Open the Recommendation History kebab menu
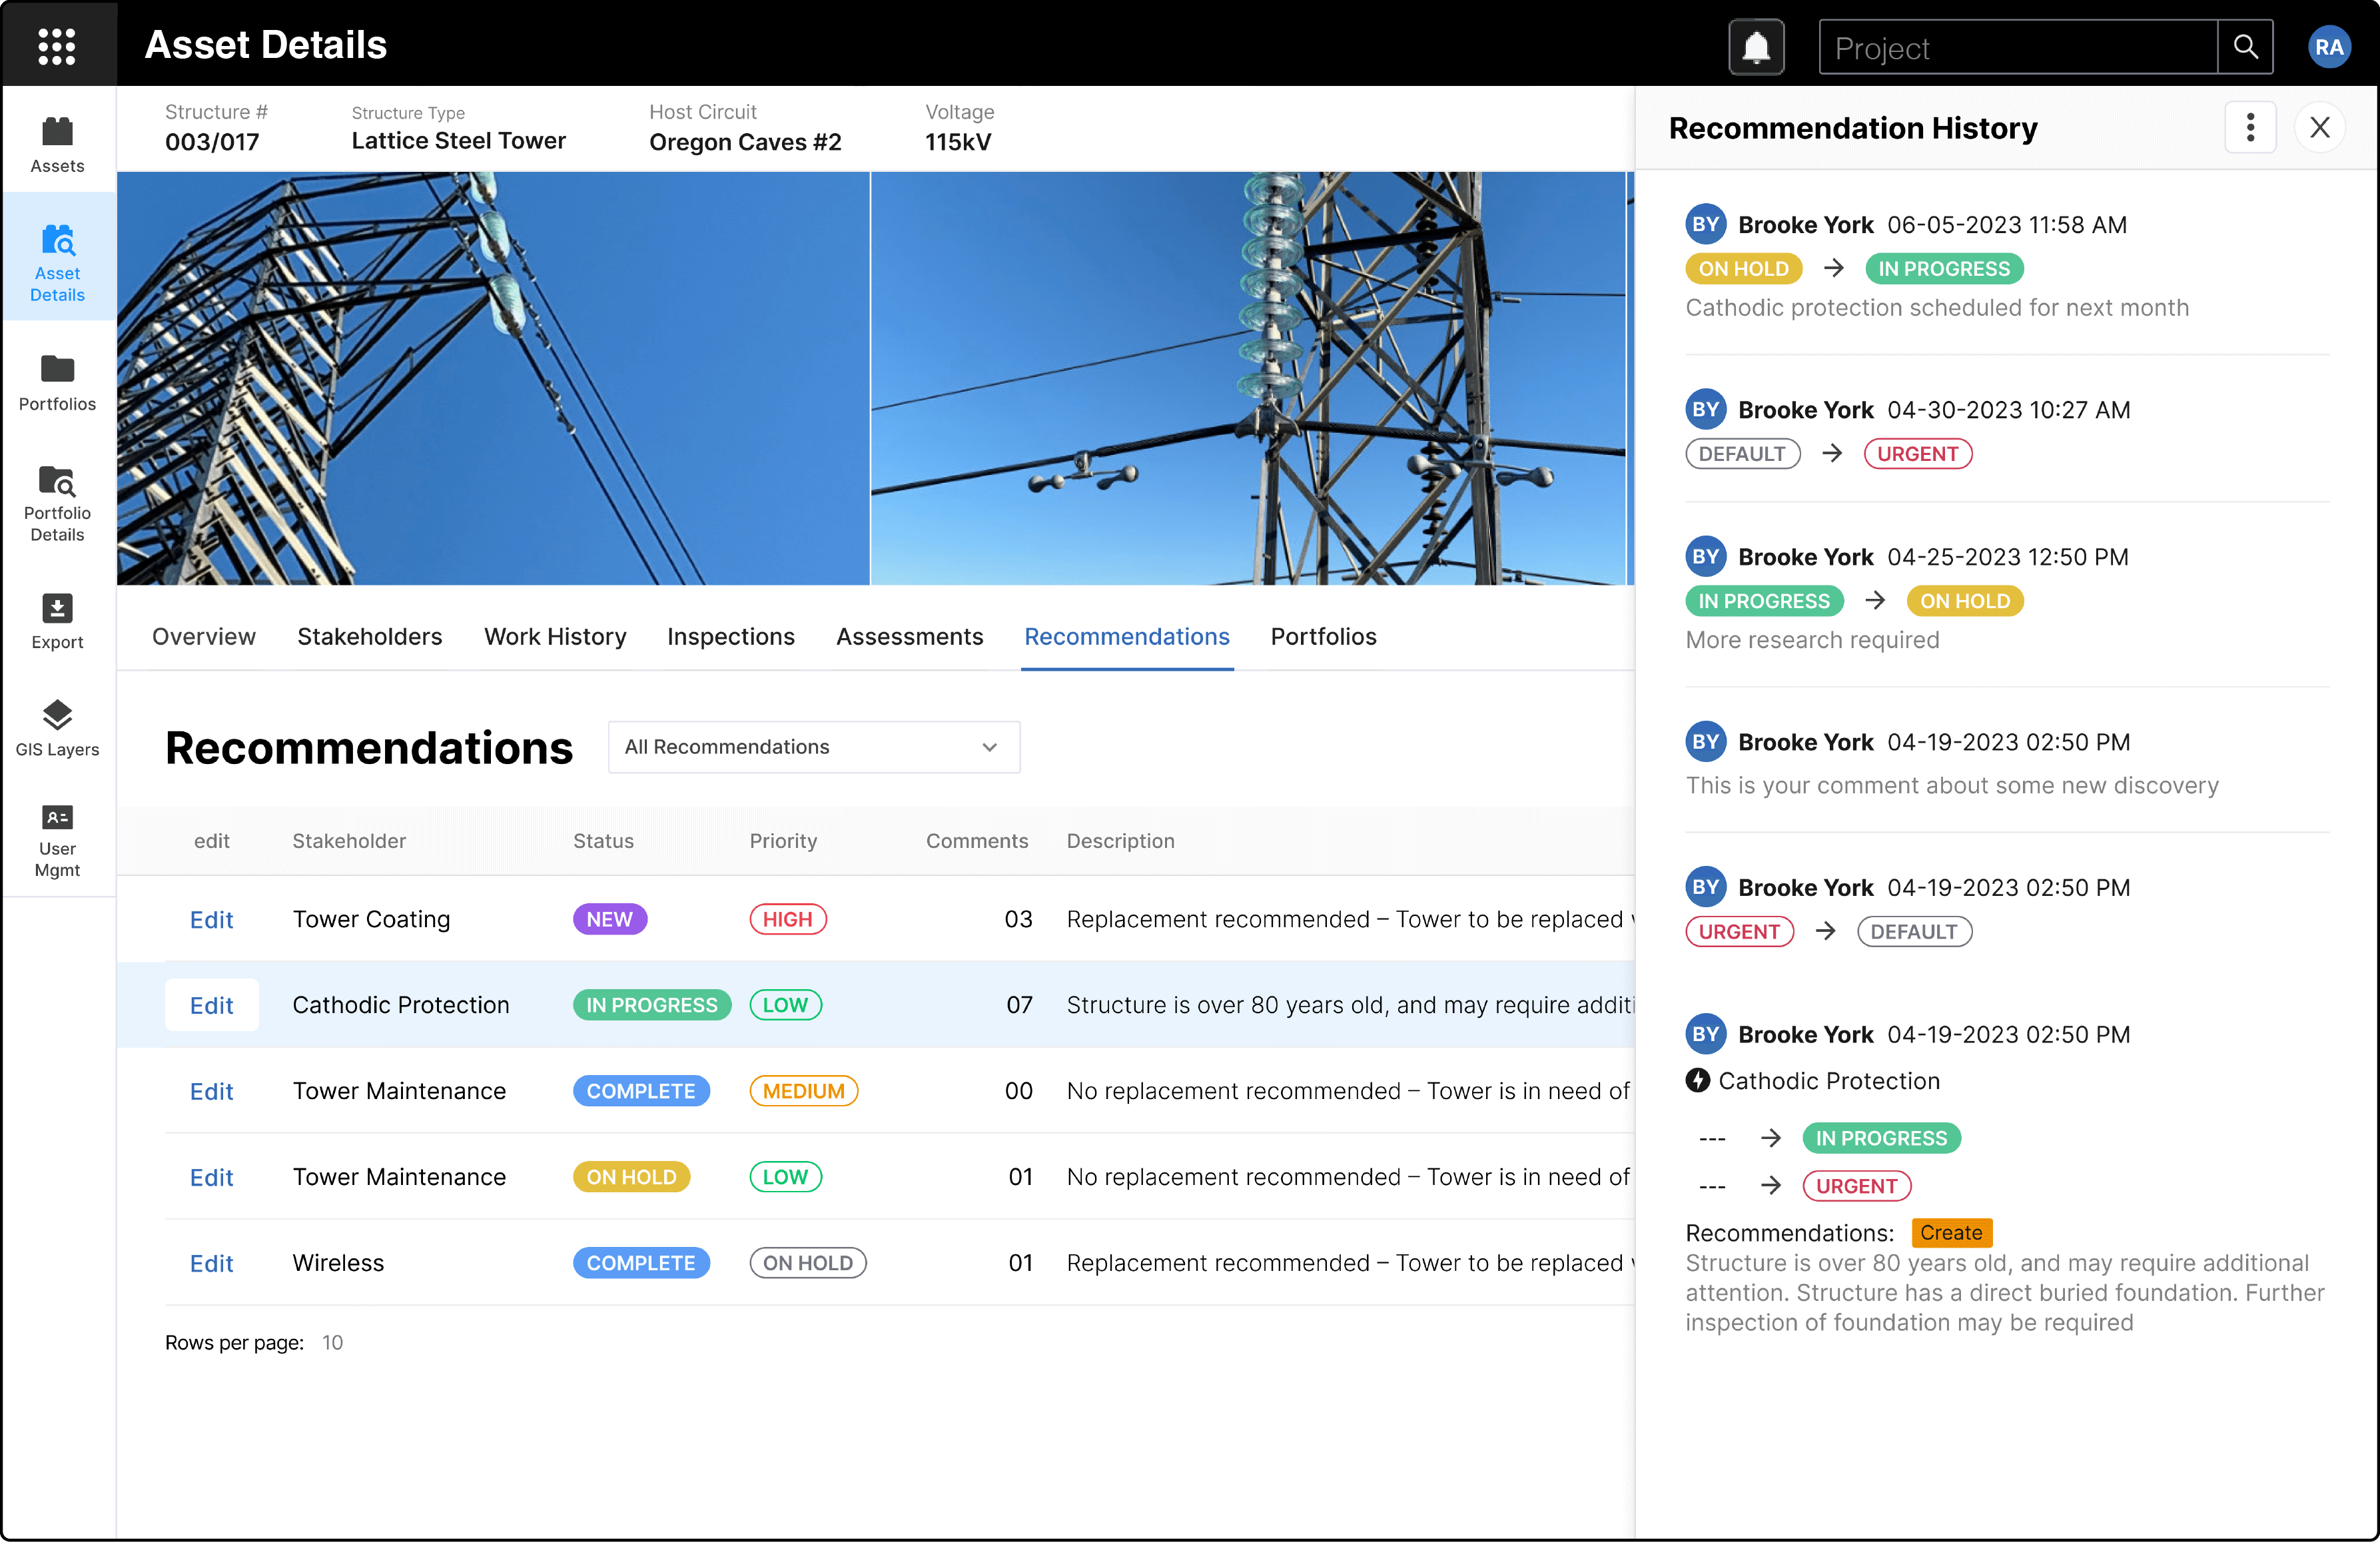Image resolution: width=2380 pixels, height=1542 pixels. point(2250,127)
